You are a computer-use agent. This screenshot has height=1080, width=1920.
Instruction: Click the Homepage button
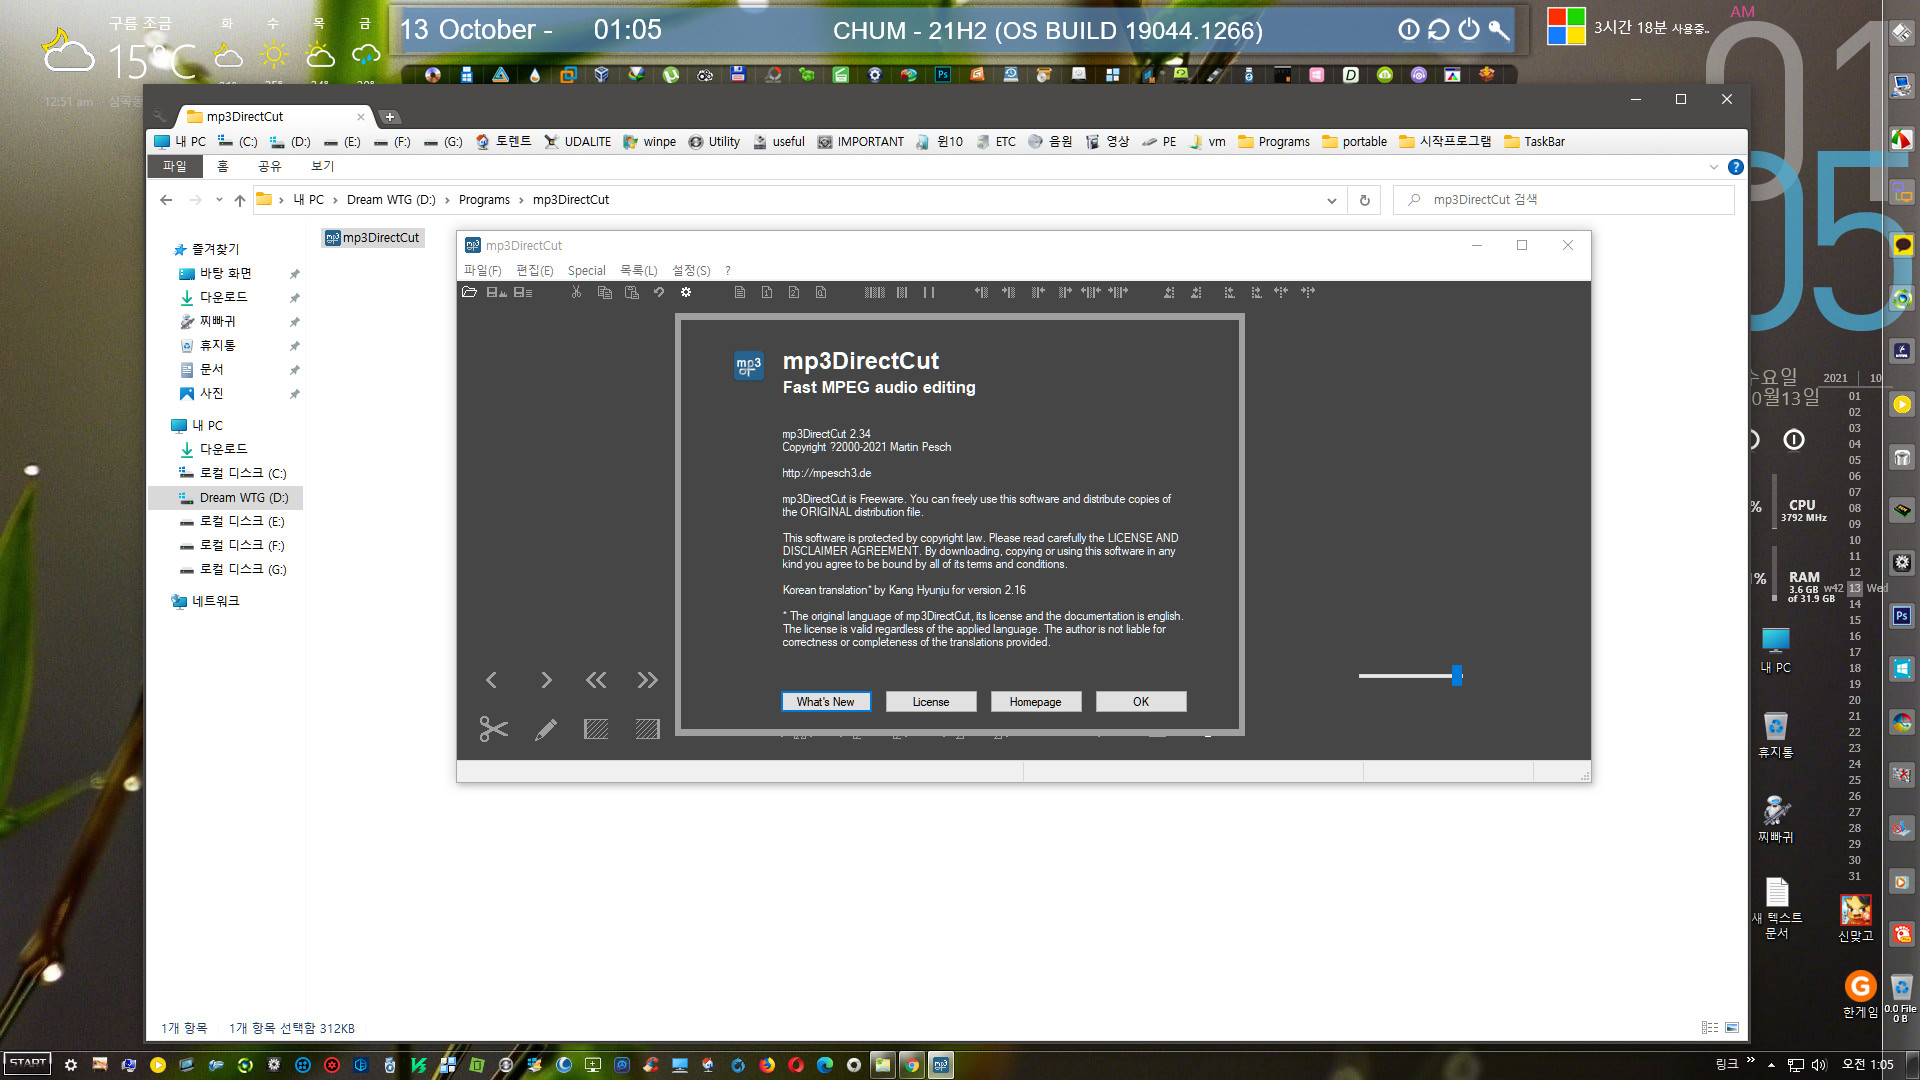1035,701
